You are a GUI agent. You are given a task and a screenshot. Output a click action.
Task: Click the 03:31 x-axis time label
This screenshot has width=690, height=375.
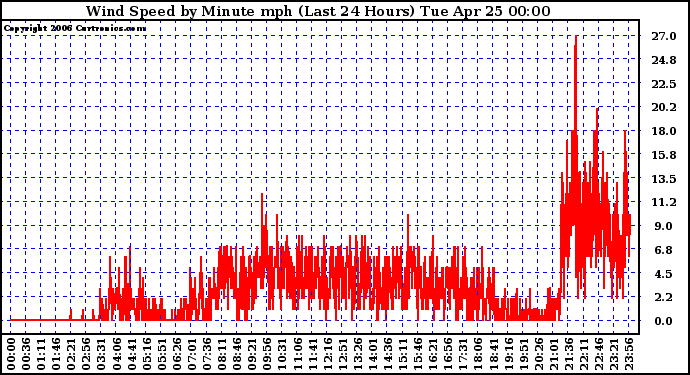tap(101, 354)
